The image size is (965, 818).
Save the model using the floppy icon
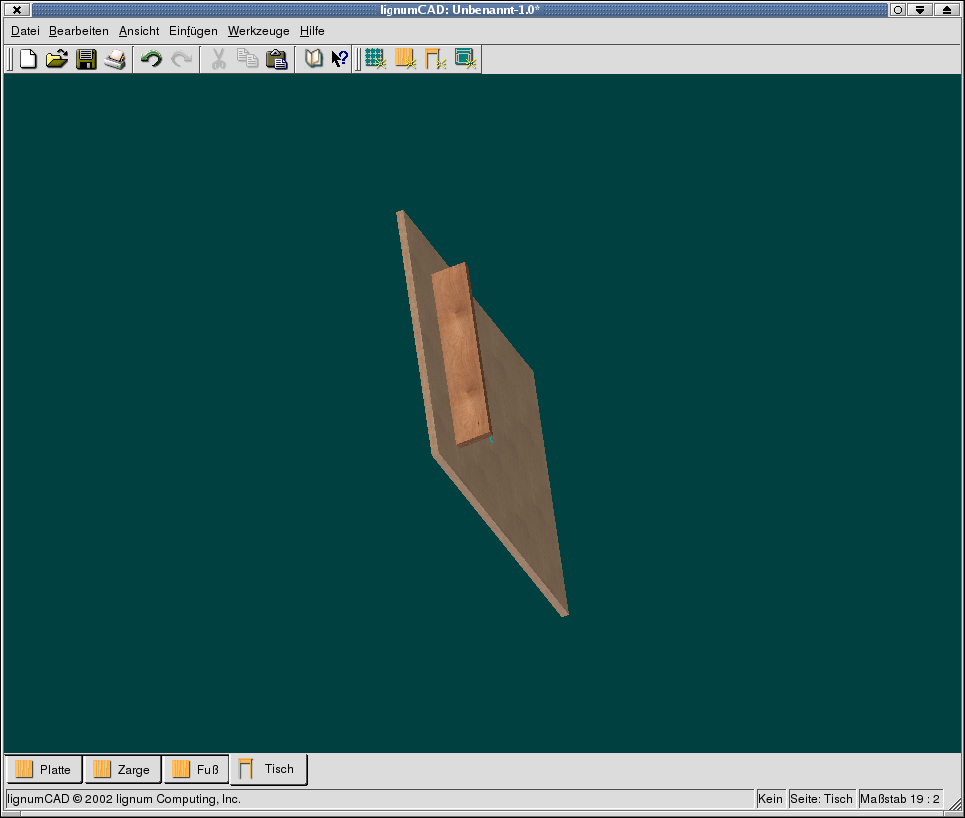pos(86,59)
